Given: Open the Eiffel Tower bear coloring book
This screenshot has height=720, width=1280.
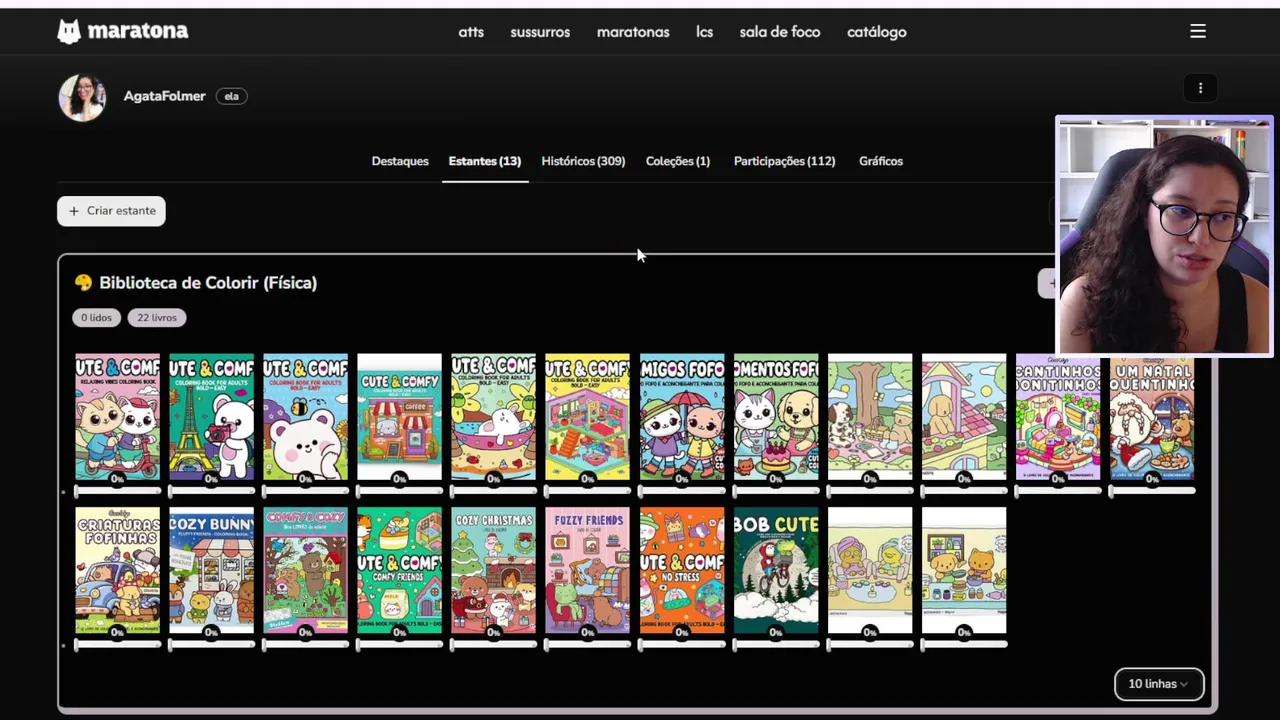Looking at the screenshot, I should [211, 418].
